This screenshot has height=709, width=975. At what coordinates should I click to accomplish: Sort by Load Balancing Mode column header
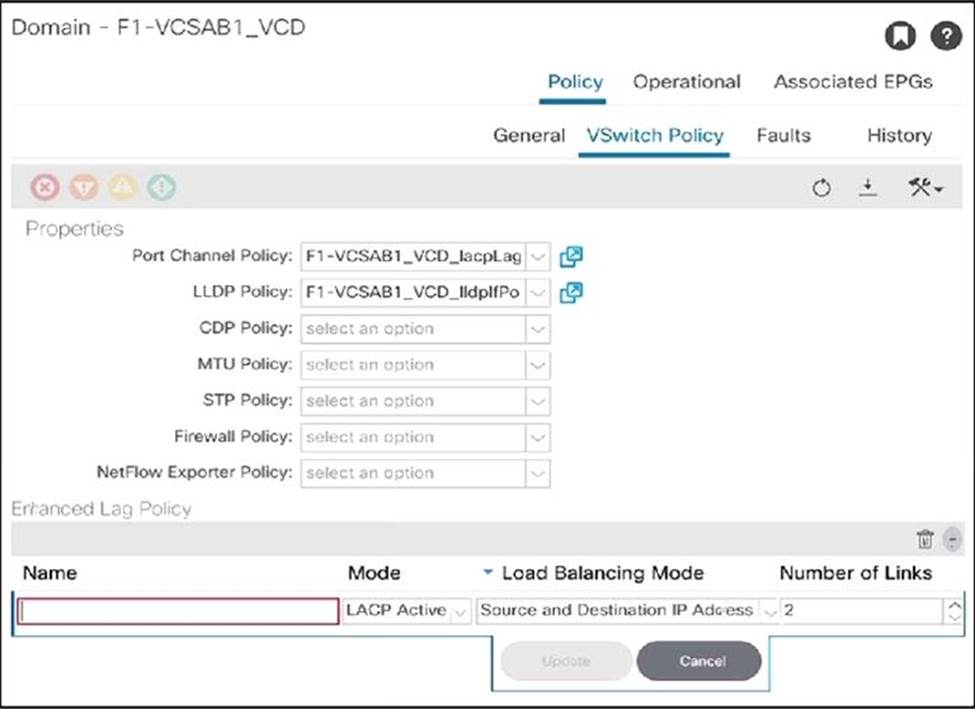602,573
